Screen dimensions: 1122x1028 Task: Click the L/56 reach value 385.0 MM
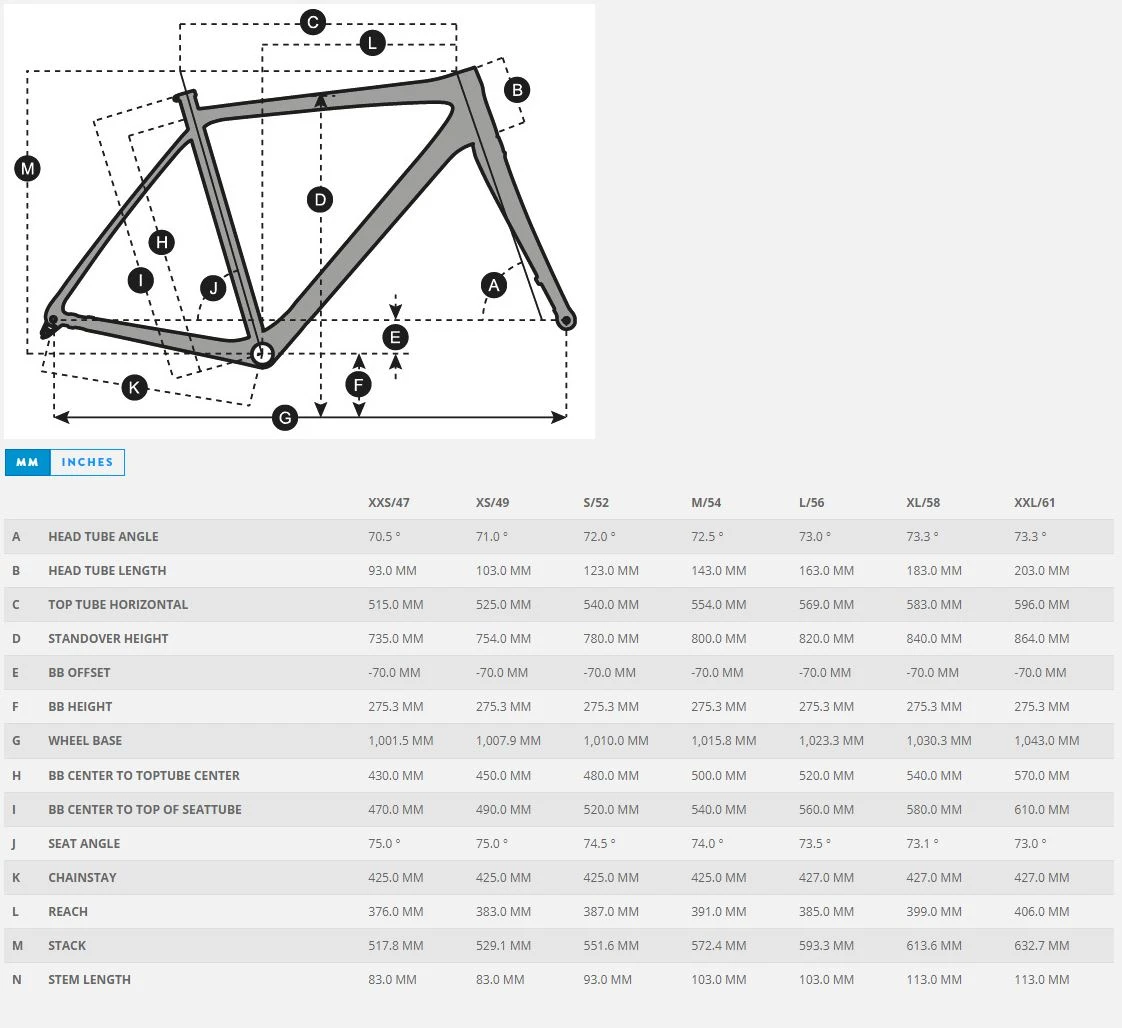[826, 911]
